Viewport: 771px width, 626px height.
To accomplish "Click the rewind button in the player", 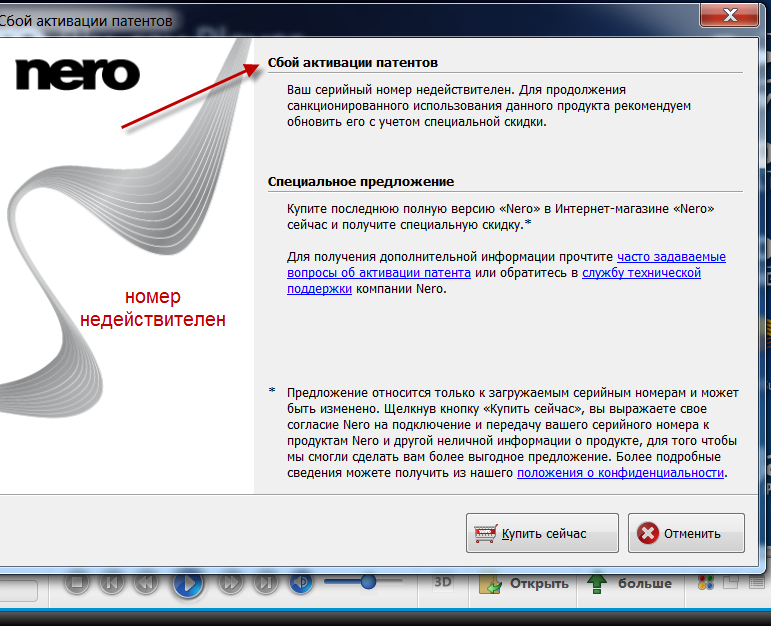I will (147, 583).
